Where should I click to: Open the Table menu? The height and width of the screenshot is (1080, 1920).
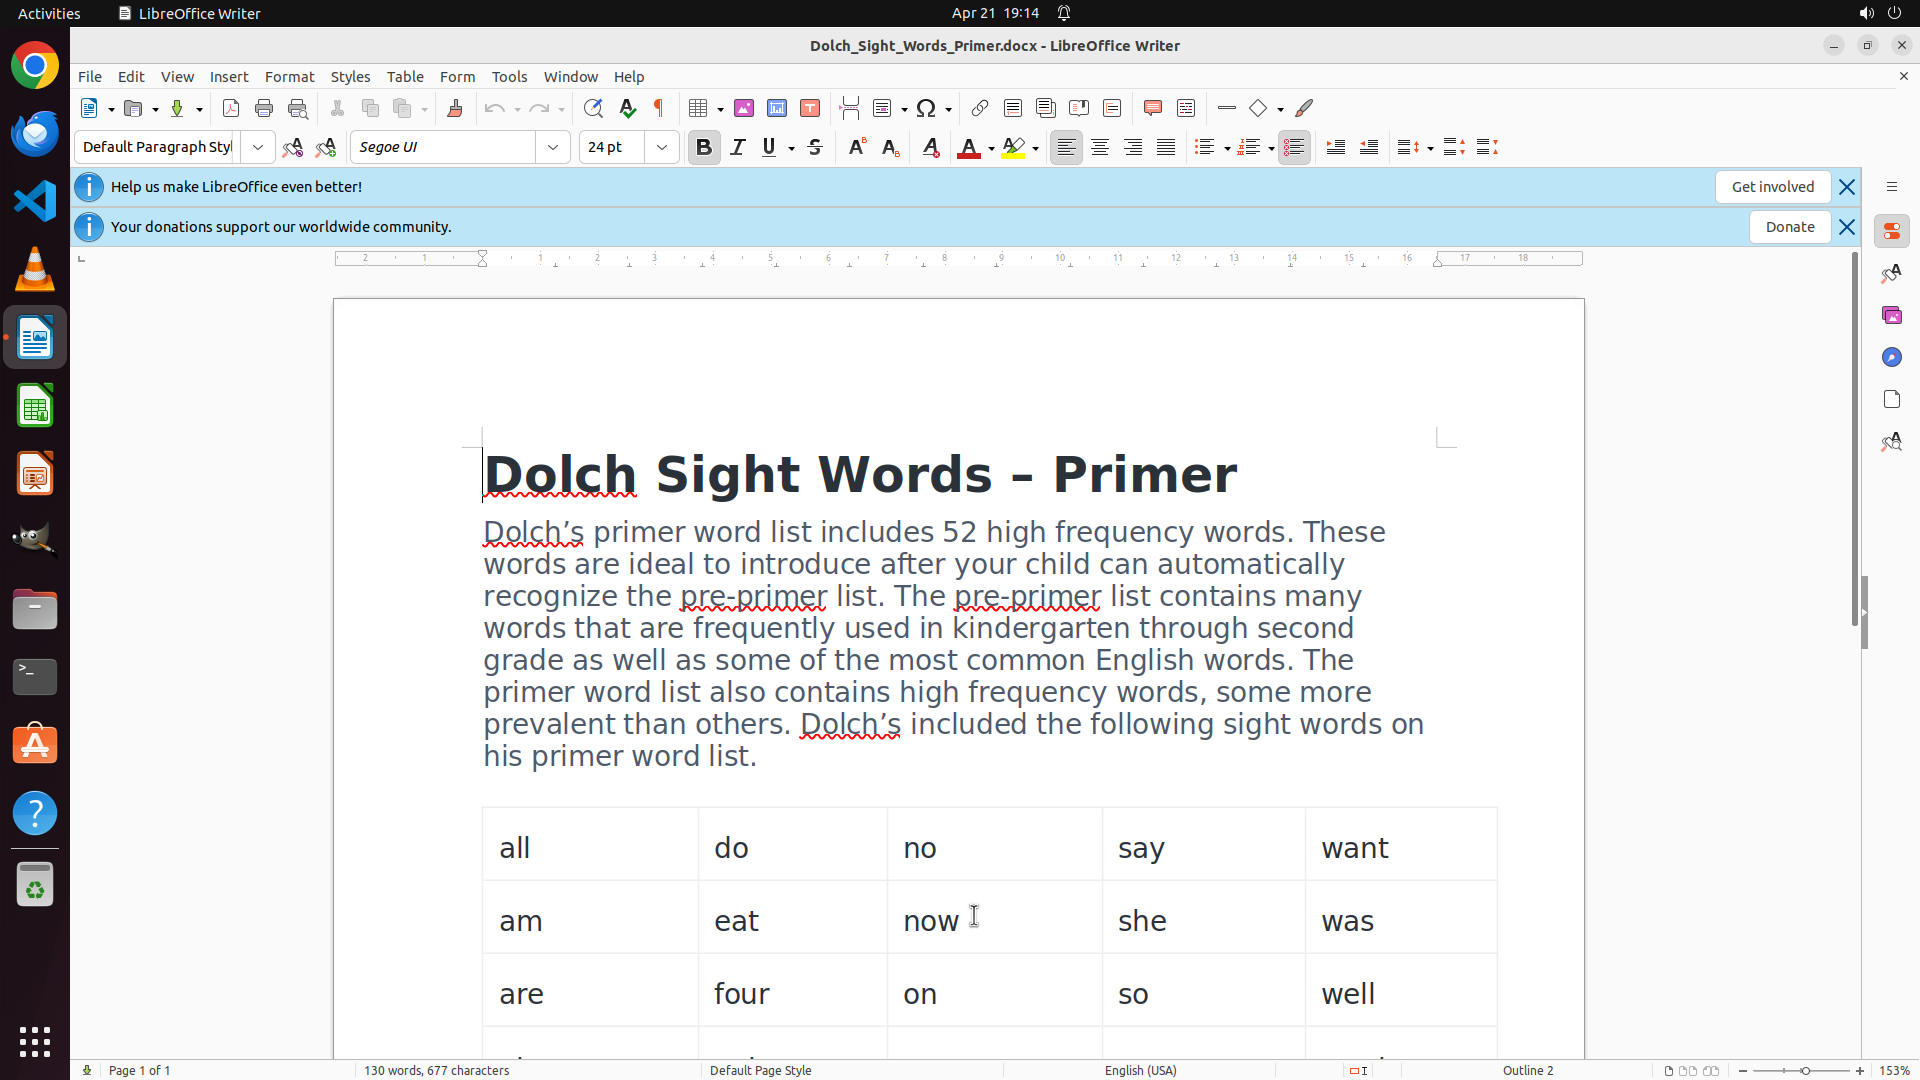[x=405, y=77]
